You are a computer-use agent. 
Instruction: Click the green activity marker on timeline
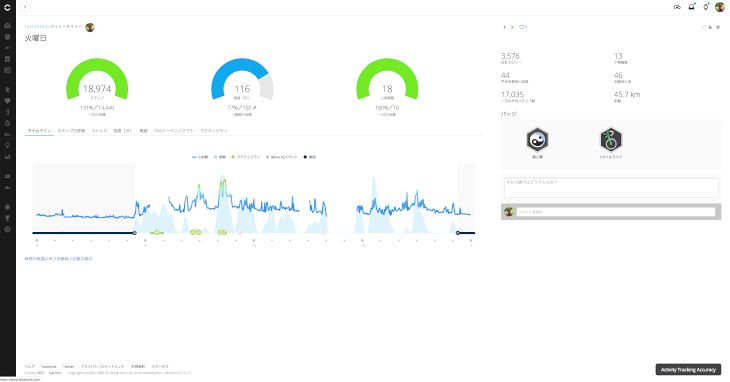[157, 232]
